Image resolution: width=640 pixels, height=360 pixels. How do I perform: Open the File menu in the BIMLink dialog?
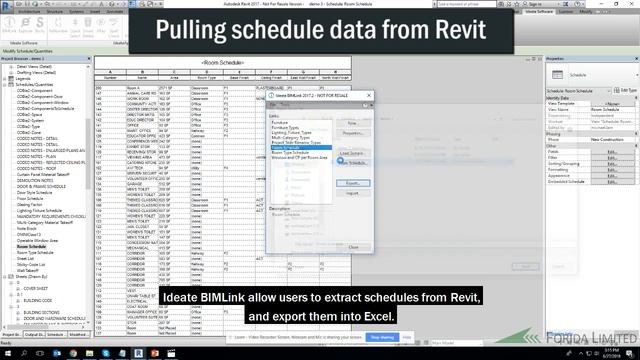[273, 105]
